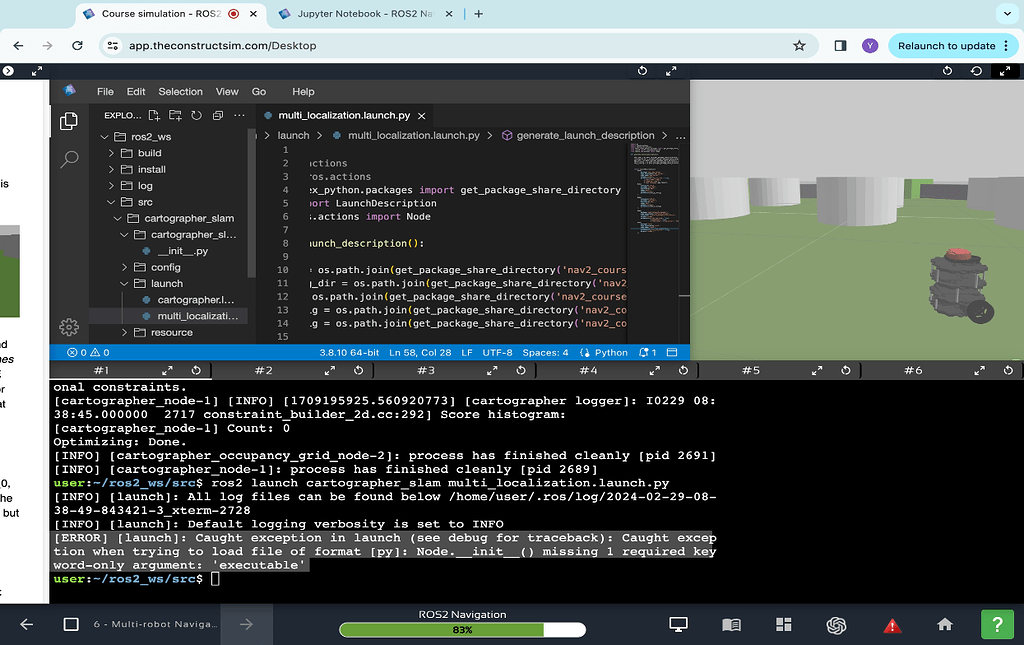This screenshot has height=645, width=1024.
Task: Toggle fullscreen on the Gazebo simulation view
Action: coord(1006,71)
